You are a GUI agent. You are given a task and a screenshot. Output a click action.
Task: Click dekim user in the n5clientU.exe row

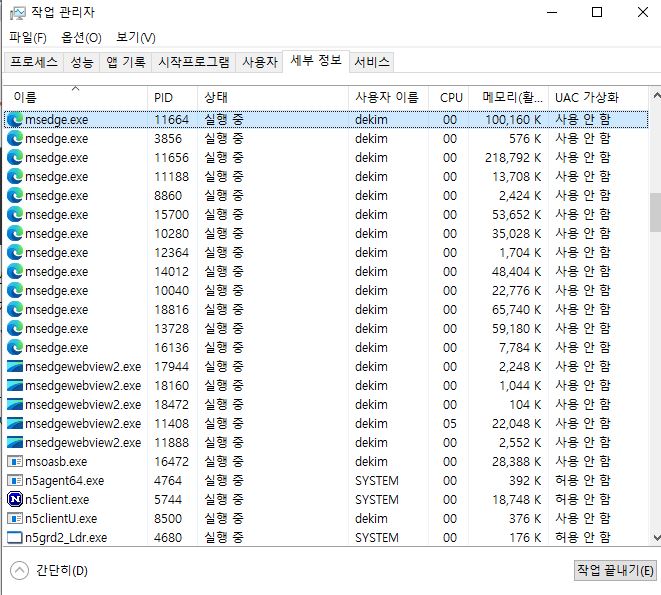point(371,519)
